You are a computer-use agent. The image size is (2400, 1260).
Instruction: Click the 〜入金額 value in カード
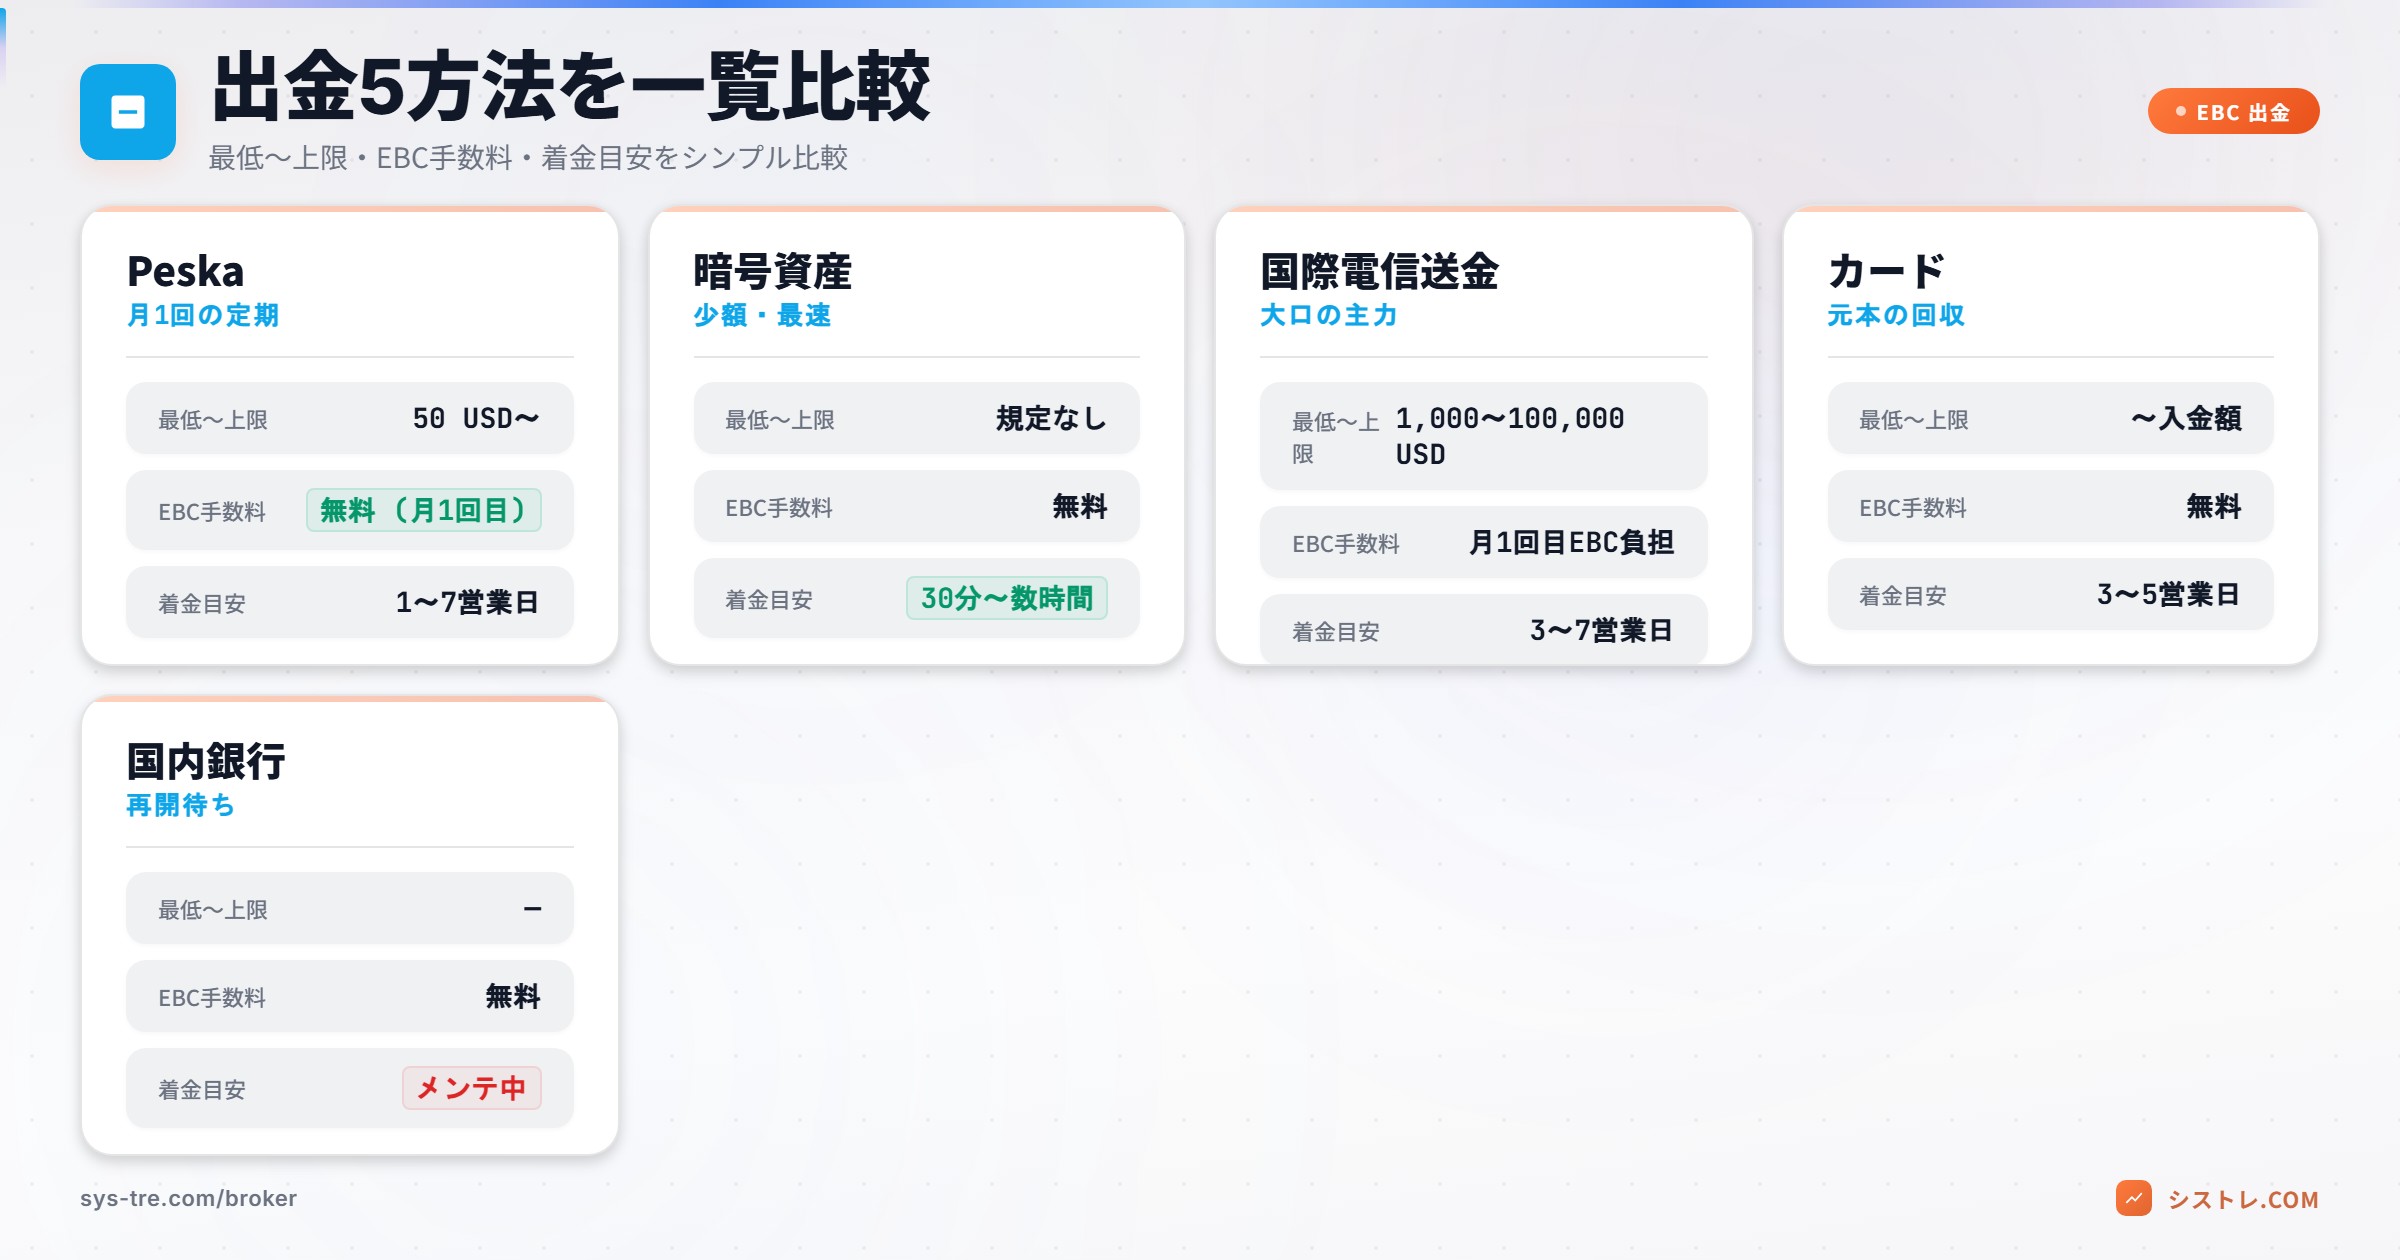(x=2186, y=418)
